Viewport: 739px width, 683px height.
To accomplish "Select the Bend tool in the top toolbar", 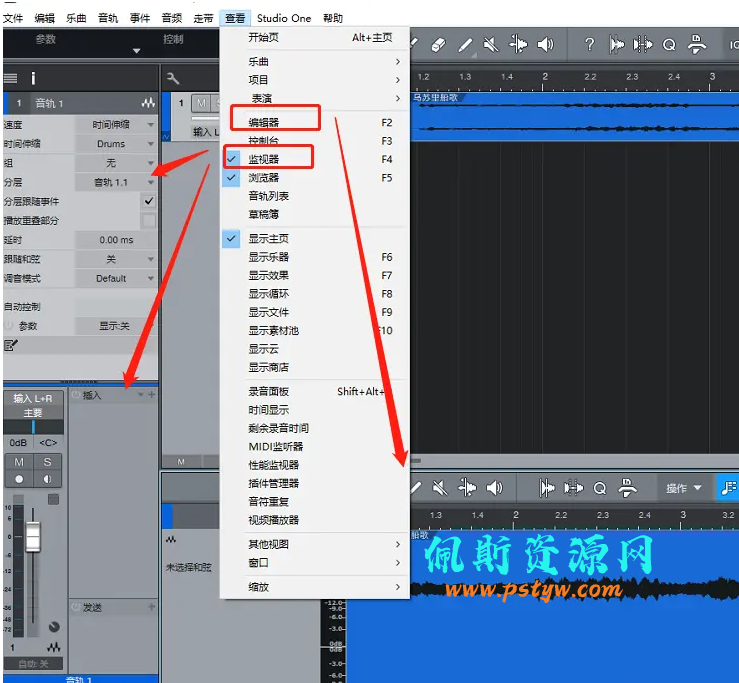I will pos(518,45).
